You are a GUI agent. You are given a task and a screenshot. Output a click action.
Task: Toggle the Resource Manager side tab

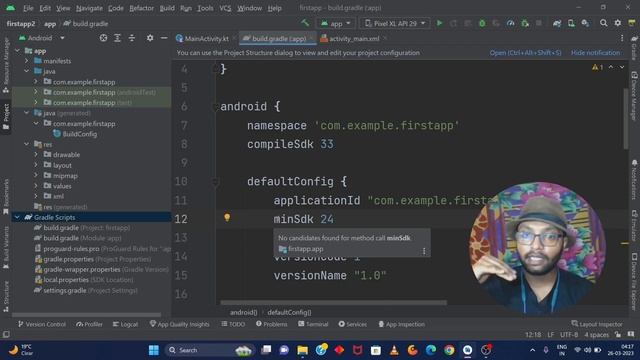pyautogui.click(x=6, y=65)
